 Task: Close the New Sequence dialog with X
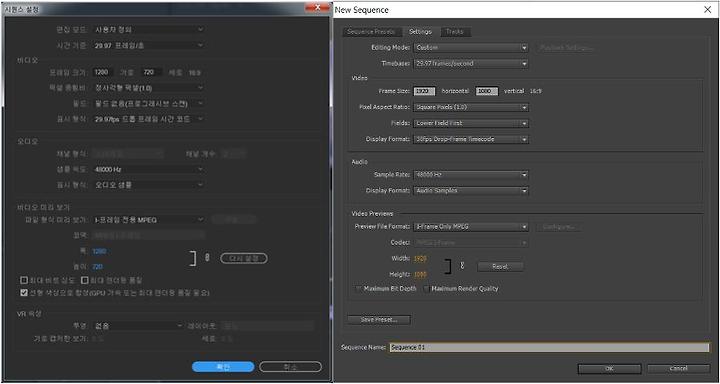click(x=708, y=10)
